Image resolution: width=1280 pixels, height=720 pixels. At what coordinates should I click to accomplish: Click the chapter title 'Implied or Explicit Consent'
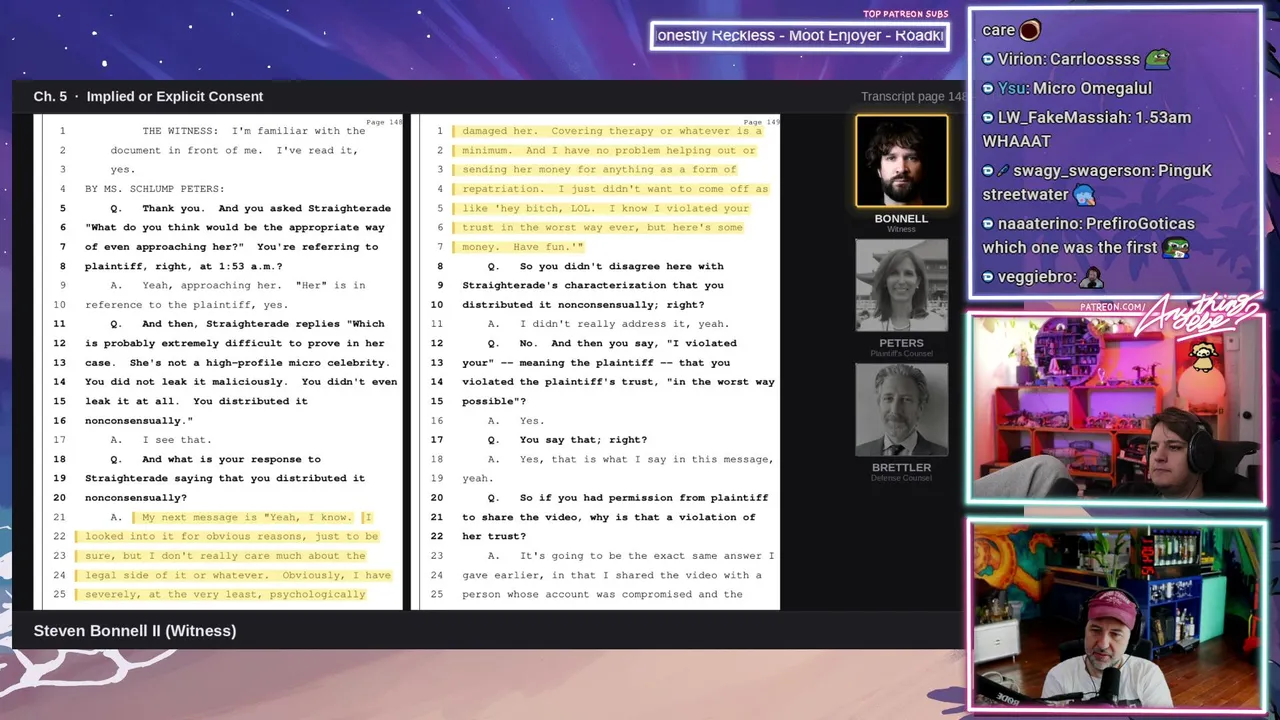(x=175, y=96)
